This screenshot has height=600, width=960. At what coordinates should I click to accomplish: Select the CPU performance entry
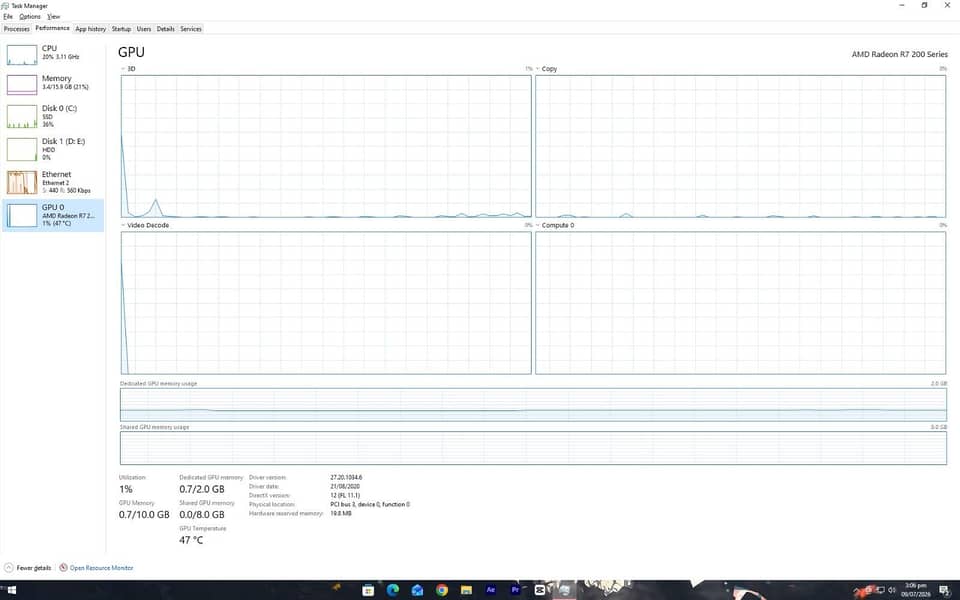tap(53, 54)
